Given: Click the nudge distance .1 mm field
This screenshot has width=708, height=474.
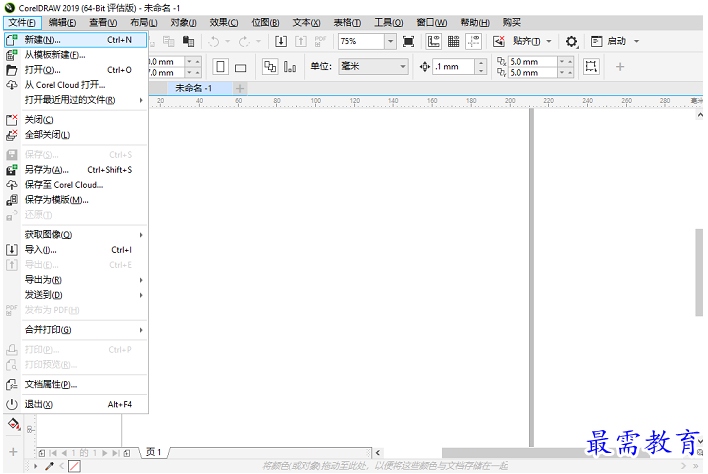Looking at the screenshot, I should (x=454, y=67).
